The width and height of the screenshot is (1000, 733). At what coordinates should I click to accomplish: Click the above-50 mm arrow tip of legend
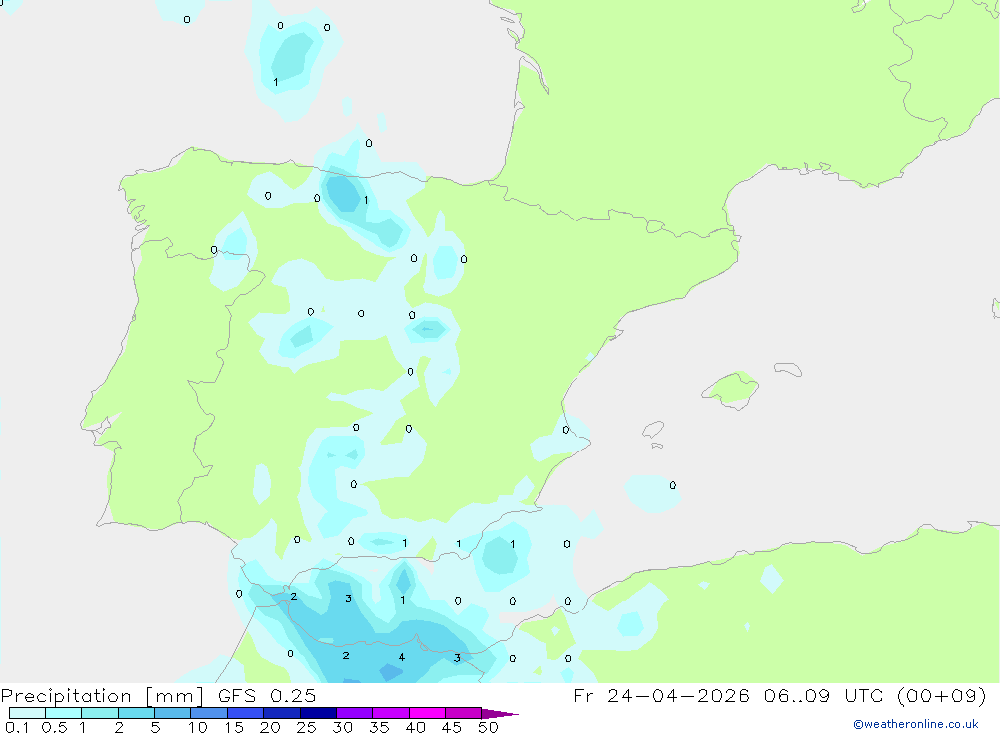pos(499,714)
